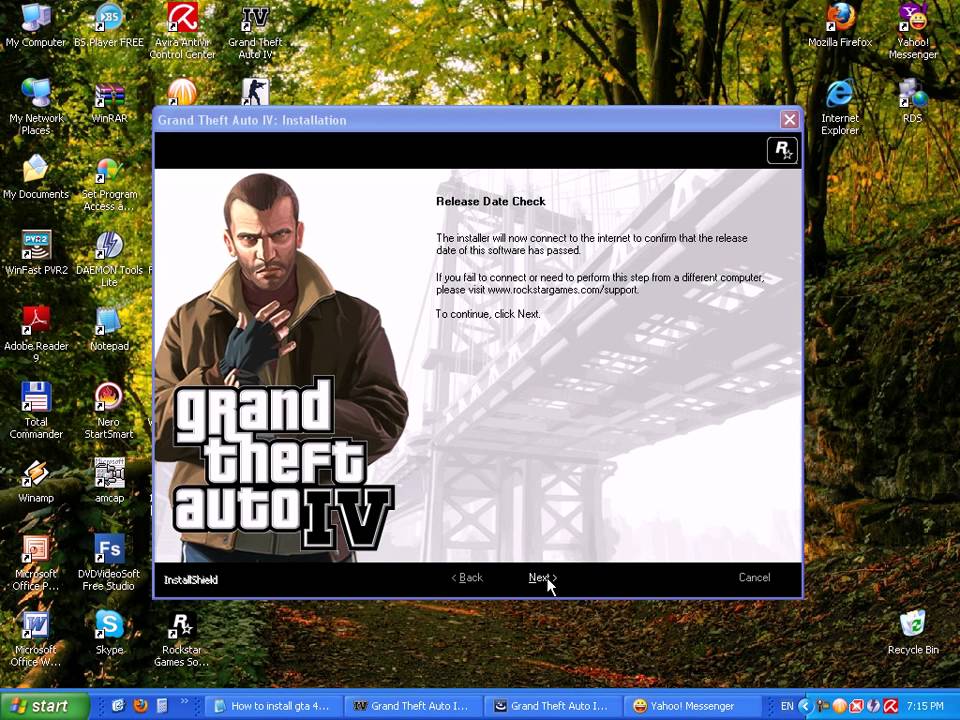Launch Mozilla Firefox desktop shortcut

coord(840,26)
